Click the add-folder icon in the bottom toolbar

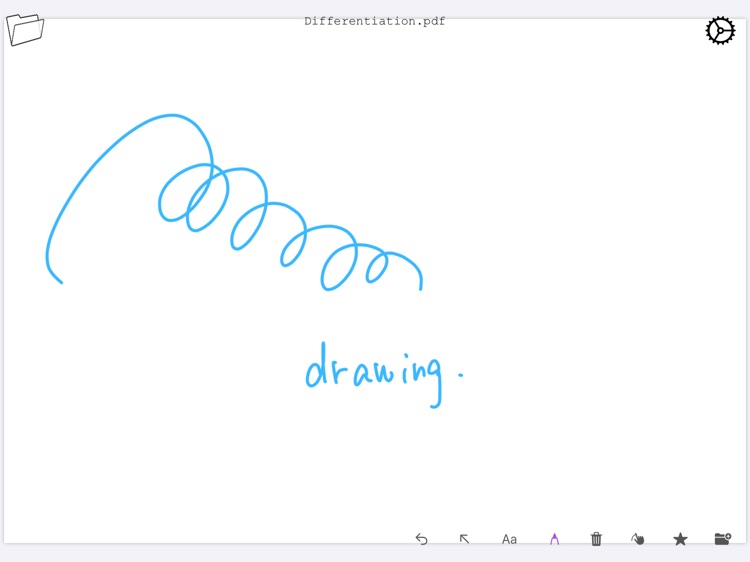click(722, 539)
